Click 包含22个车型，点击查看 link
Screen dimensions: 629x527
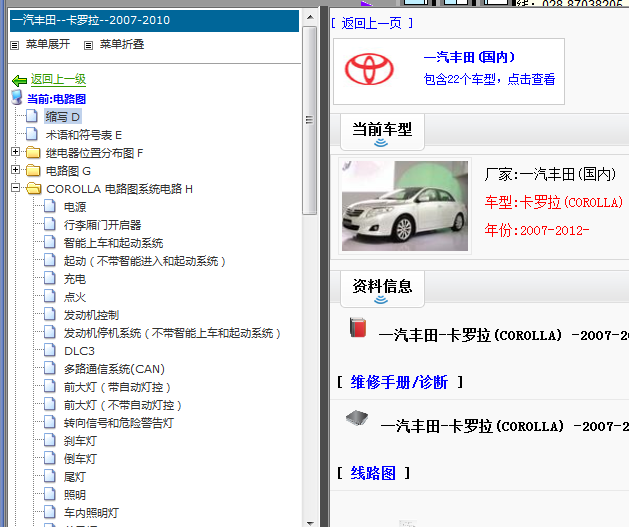[489, 79]
